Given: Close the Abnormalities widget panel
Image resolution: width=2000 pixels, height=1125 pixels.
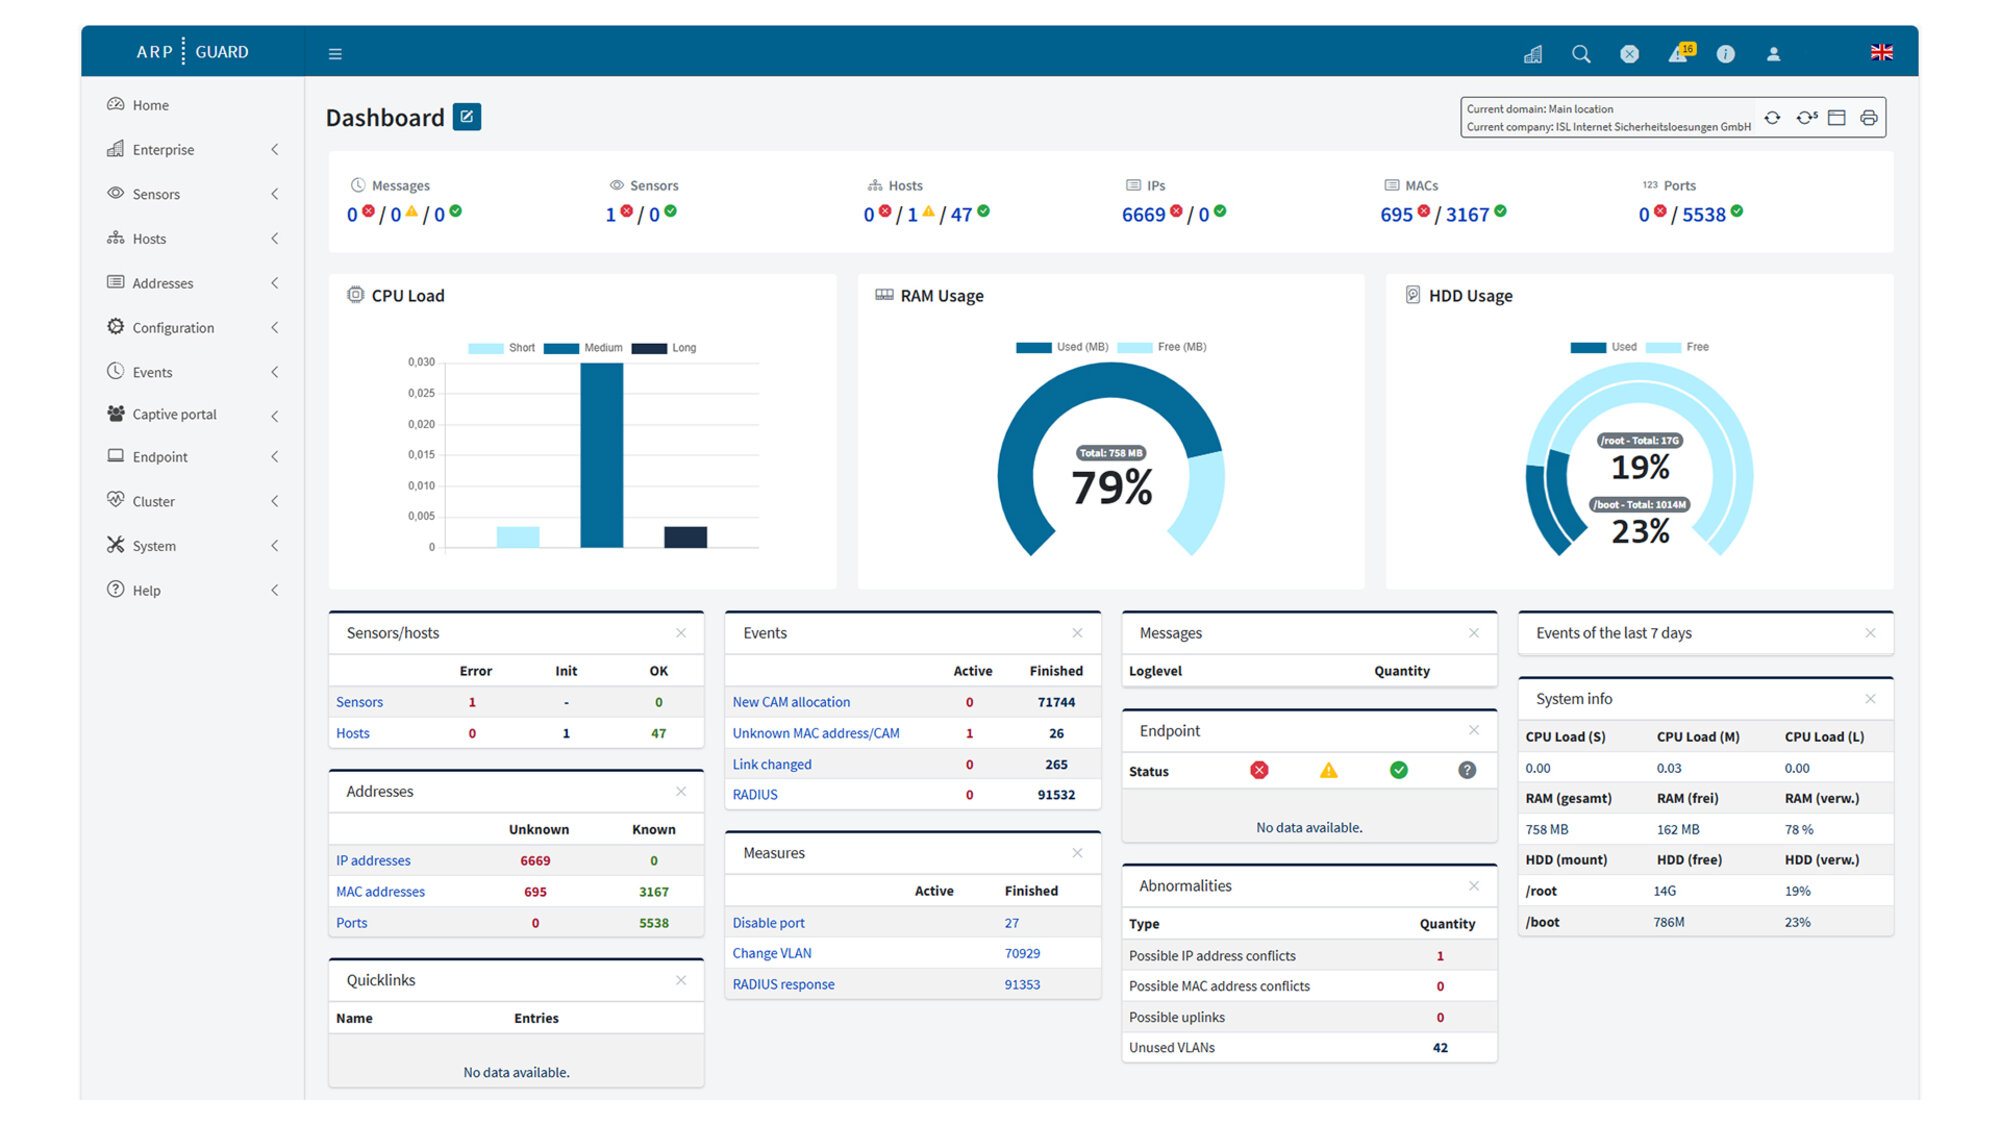Looking at the screenshot, I should point(1473,886).
